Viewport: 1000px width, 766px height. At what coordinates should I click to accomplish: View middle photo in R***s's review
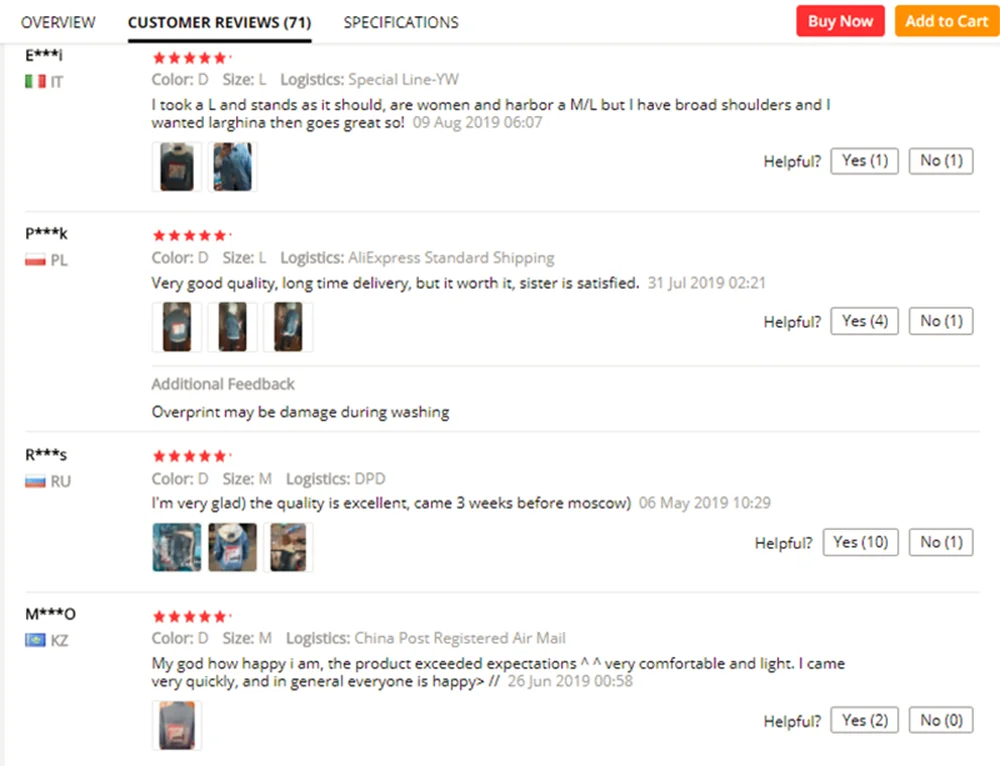(232, 547)
